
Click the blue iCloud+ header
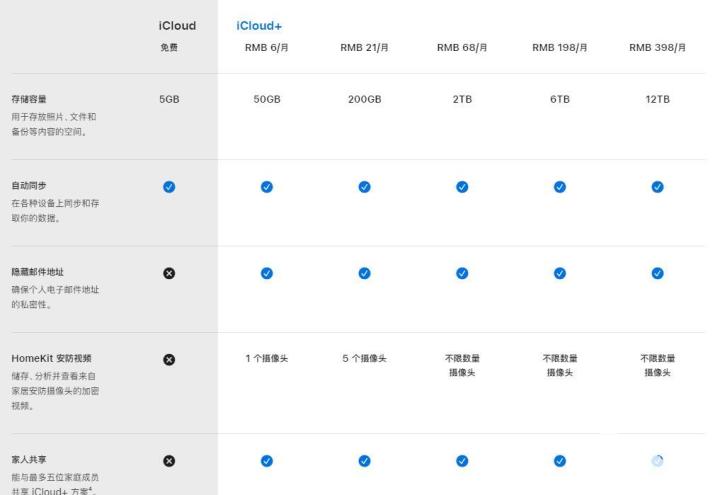pos(258,25)
